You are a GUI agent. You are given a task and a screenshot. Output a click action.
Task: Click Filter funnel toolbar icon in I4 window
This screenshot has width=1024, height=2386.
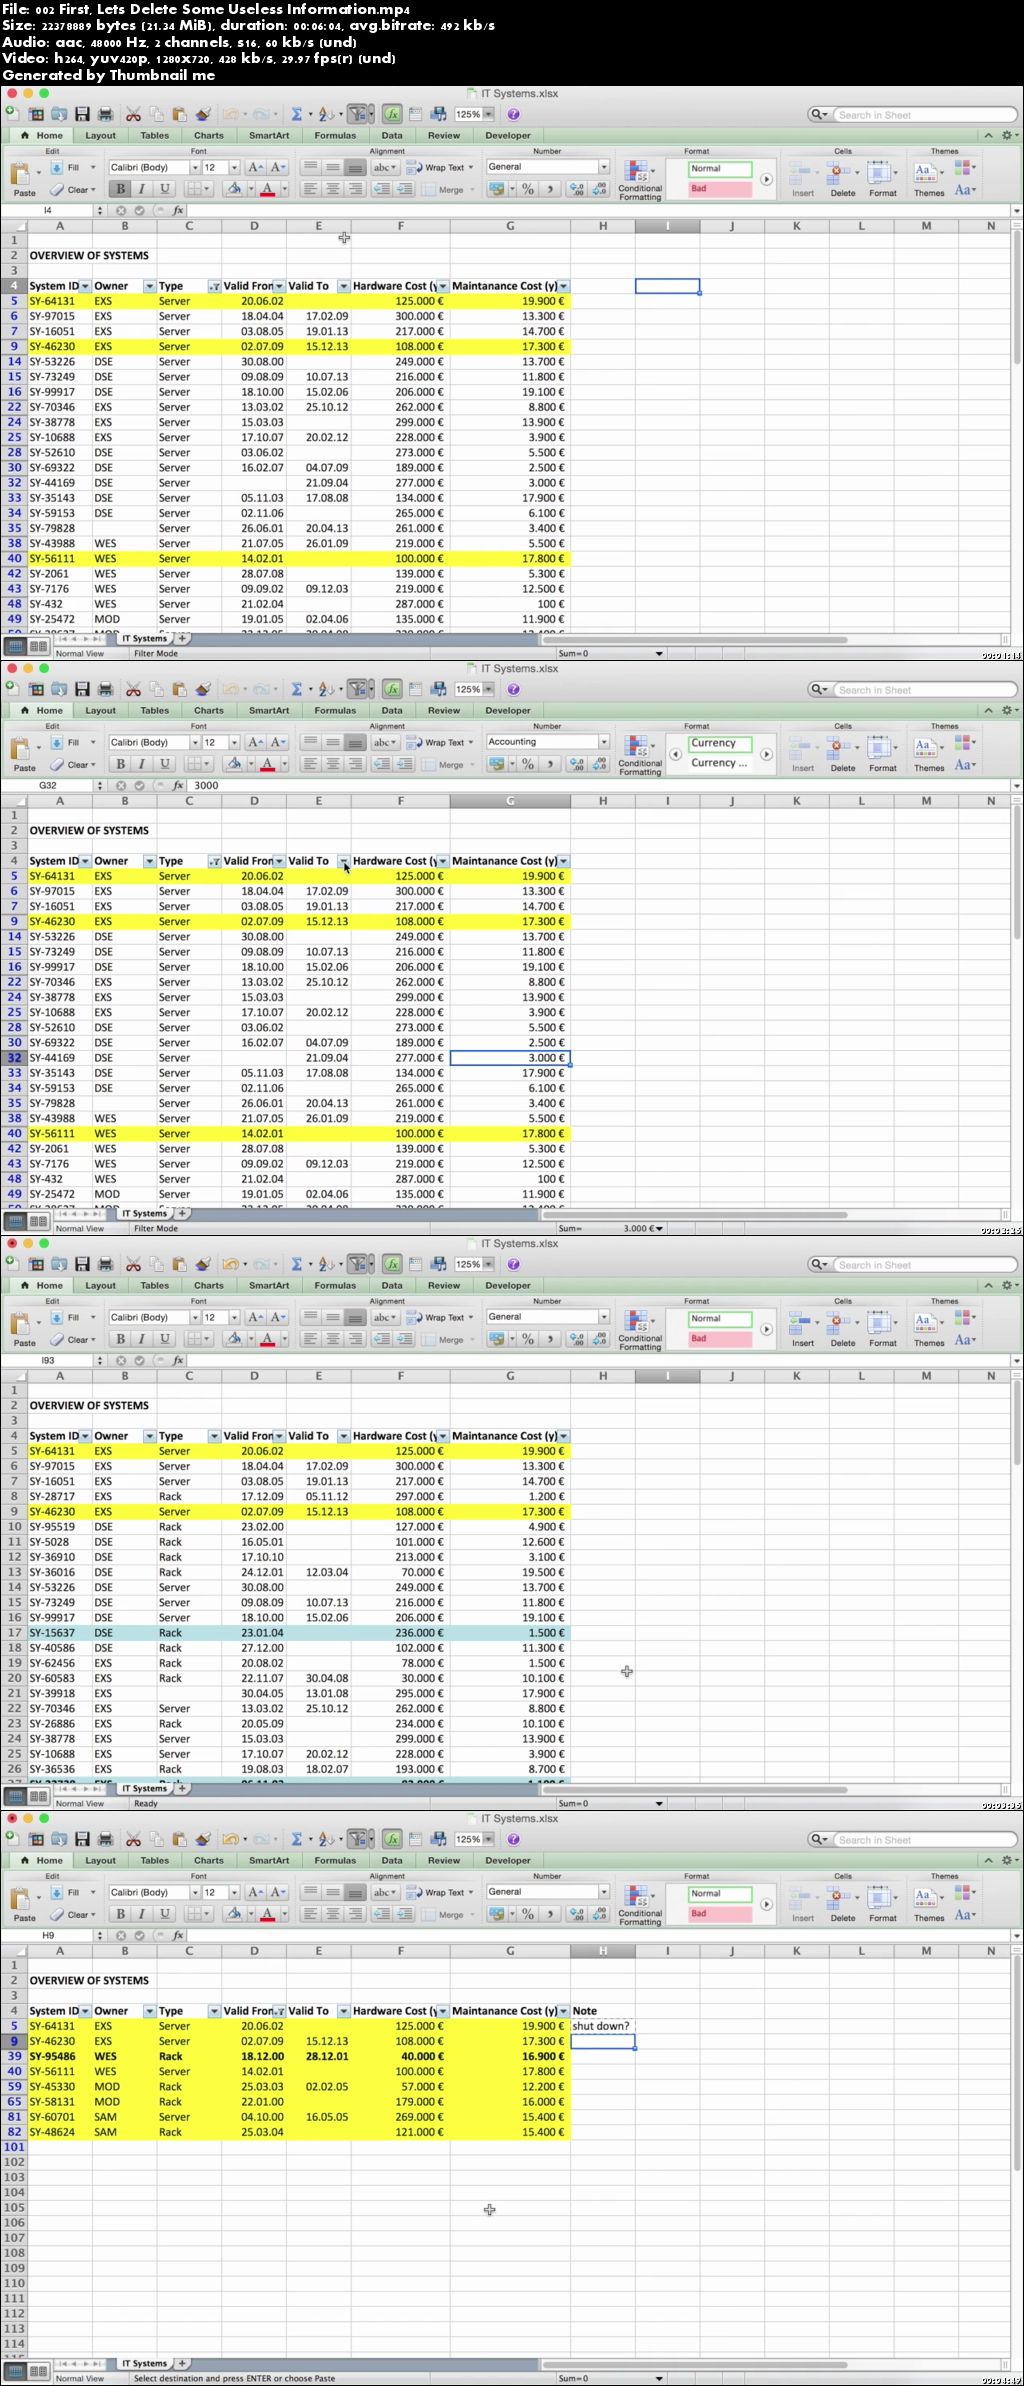tap(360, 115)
